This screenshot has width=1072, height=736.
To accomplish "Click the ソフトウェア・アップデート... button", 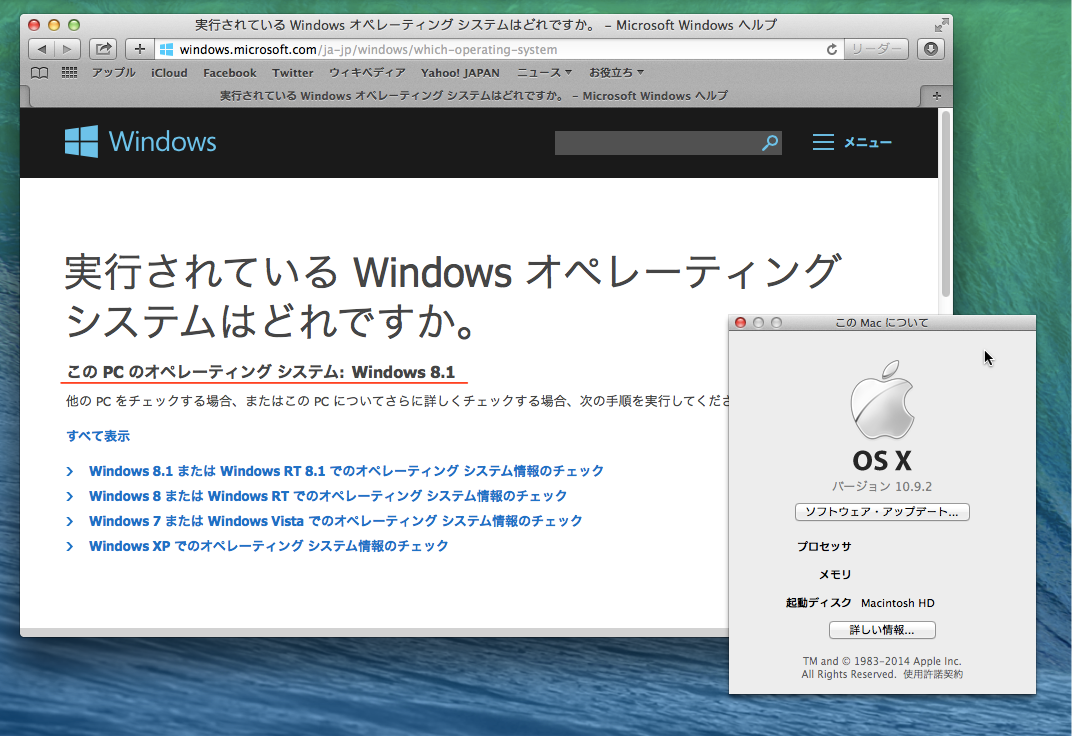I will click(x=882, y=512).
